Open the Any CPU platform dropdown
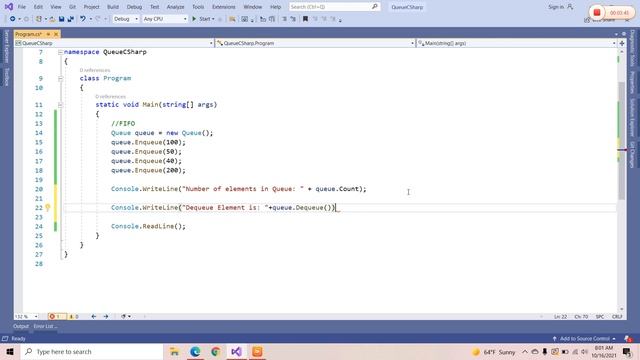 165,19
